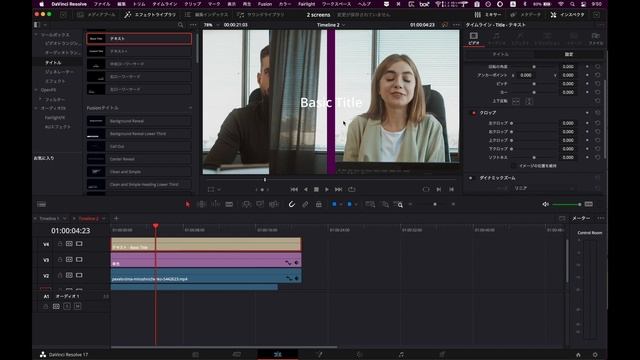The width and height of the screenshot is (640, 360).
Task: Click the Custom Zoom magnifier icon
Action: pyautogui.click(x=398, y=204)
